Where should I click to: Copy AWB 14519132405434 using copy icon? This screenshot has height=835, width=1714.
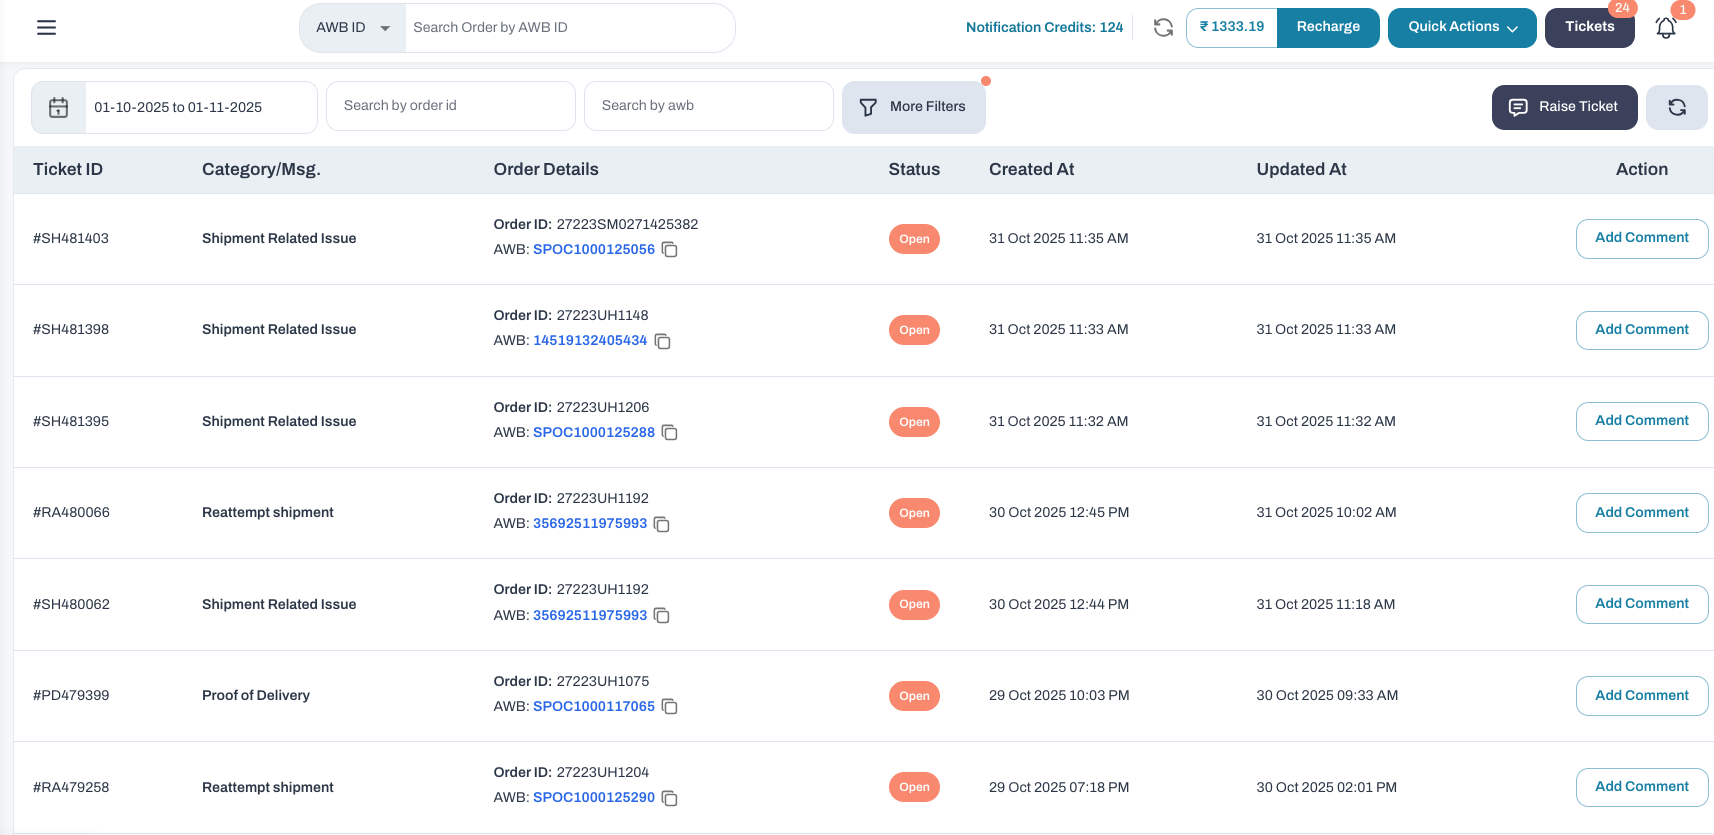click(662, 341)
